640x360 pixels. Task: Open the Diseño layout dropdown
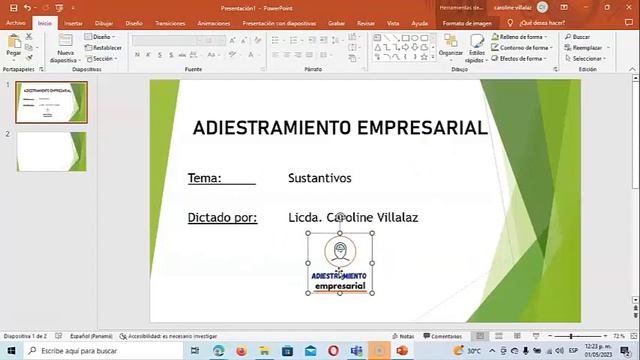(100, 37)
